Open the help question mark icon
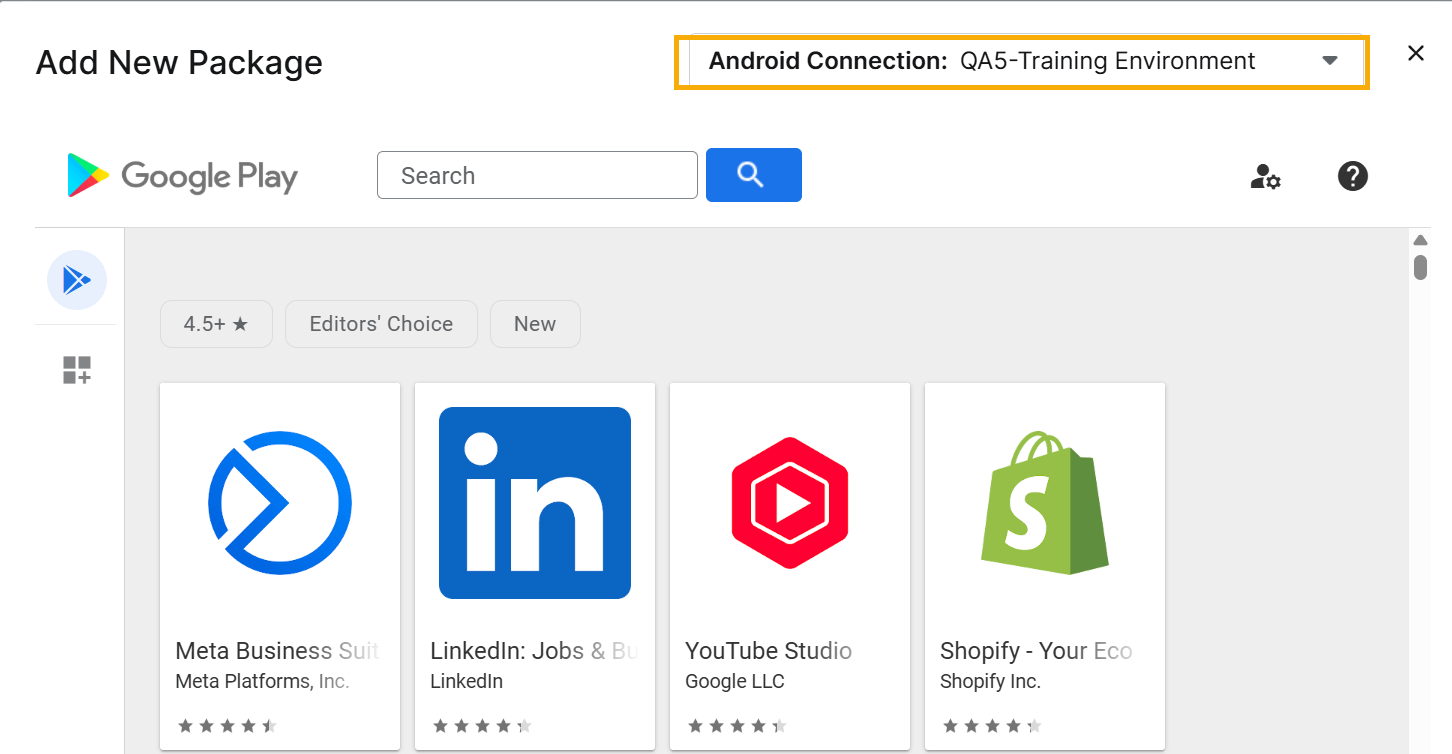Screen dimensions: 1452x754 (x=1352, y=177)
